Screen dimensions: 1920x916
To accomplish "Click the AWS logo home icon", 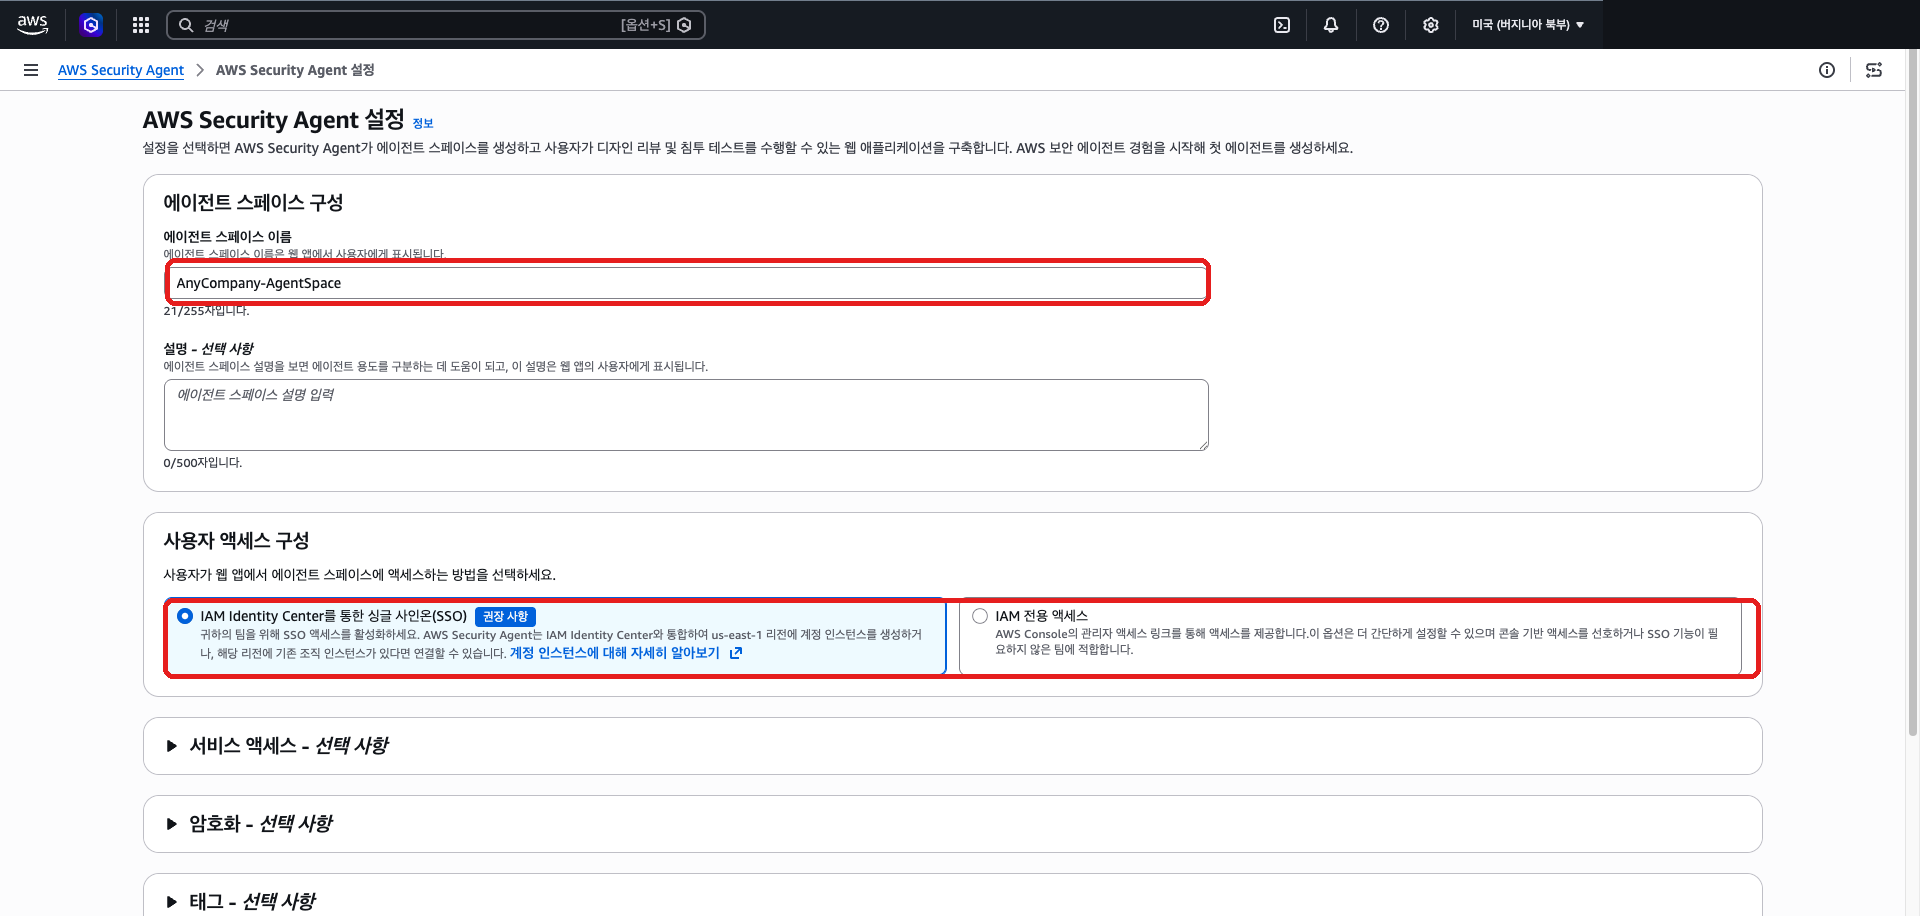I will point(32,25).
